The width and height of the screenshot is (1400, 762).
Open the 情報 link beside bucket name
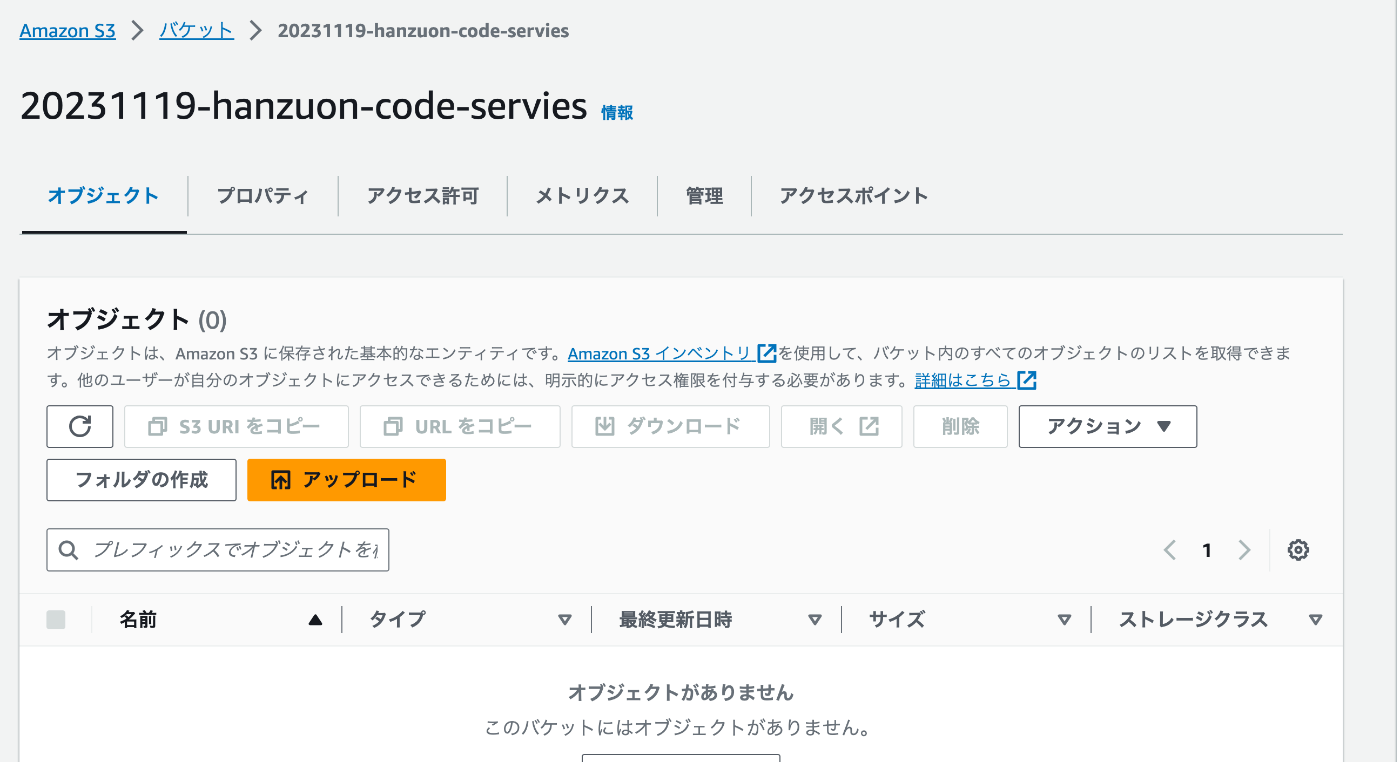pyautogui.click(x=617, y=113)
